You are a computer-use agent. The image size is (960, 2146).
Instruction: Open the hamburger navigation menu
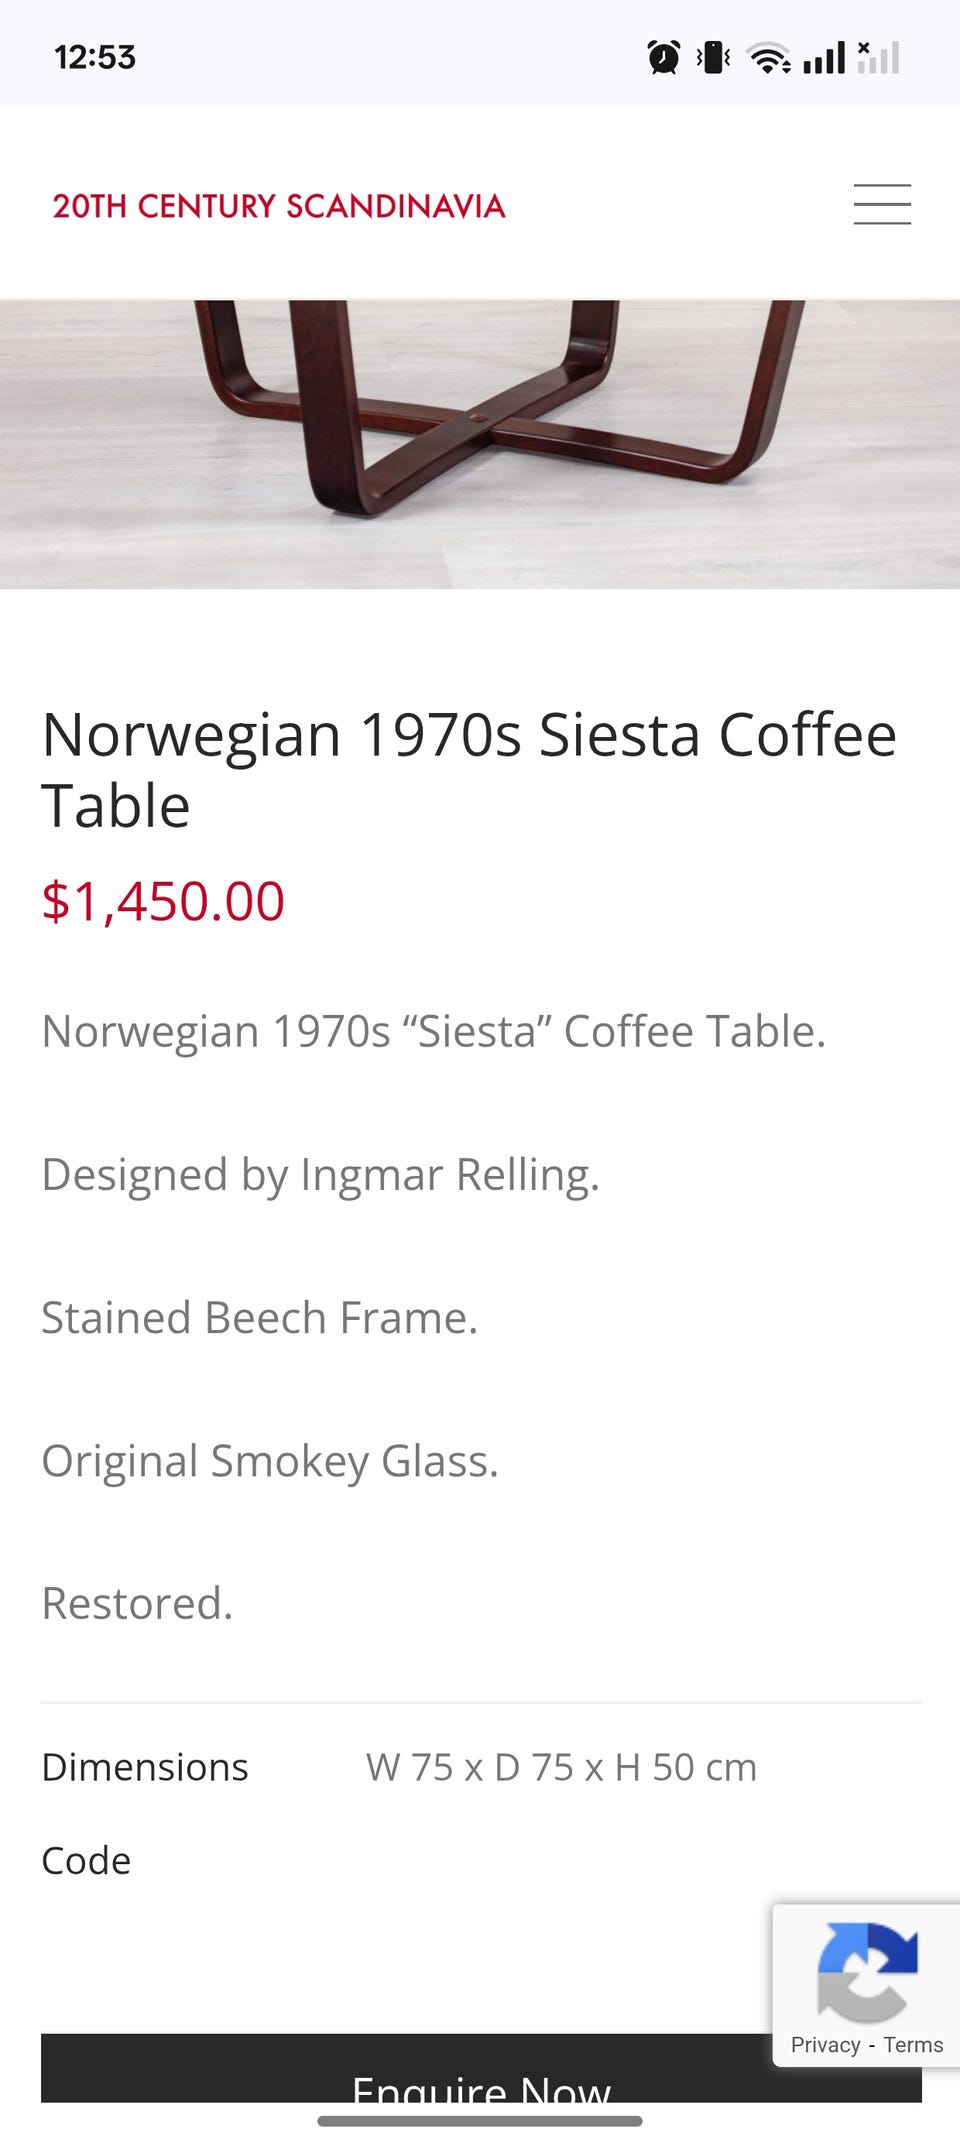click(x=882, y=205)
